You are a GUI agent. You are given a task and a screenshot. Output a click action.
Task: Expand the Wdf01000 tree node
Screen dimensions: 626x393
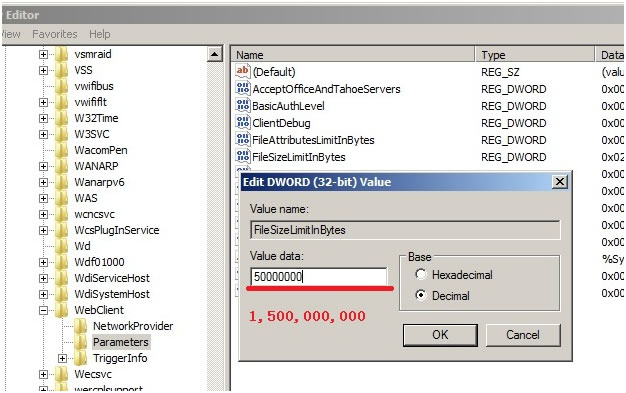[x=43, y=262]
